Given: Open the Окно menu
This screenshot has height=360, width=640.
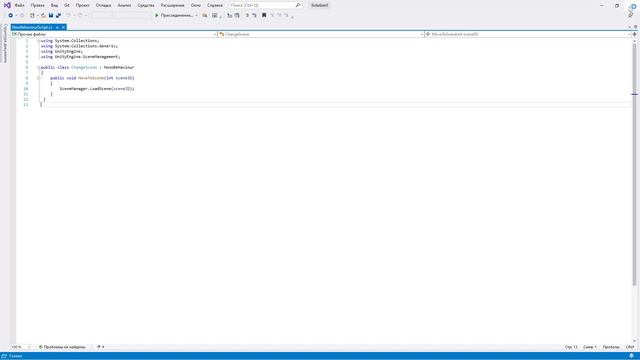Looking at the screenshot, I should coord(196,5).
